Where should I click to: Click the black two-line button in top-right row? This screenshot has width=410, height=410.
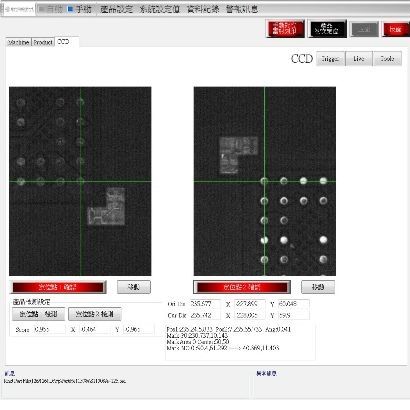pyautogui.click(x=327, y=29)
